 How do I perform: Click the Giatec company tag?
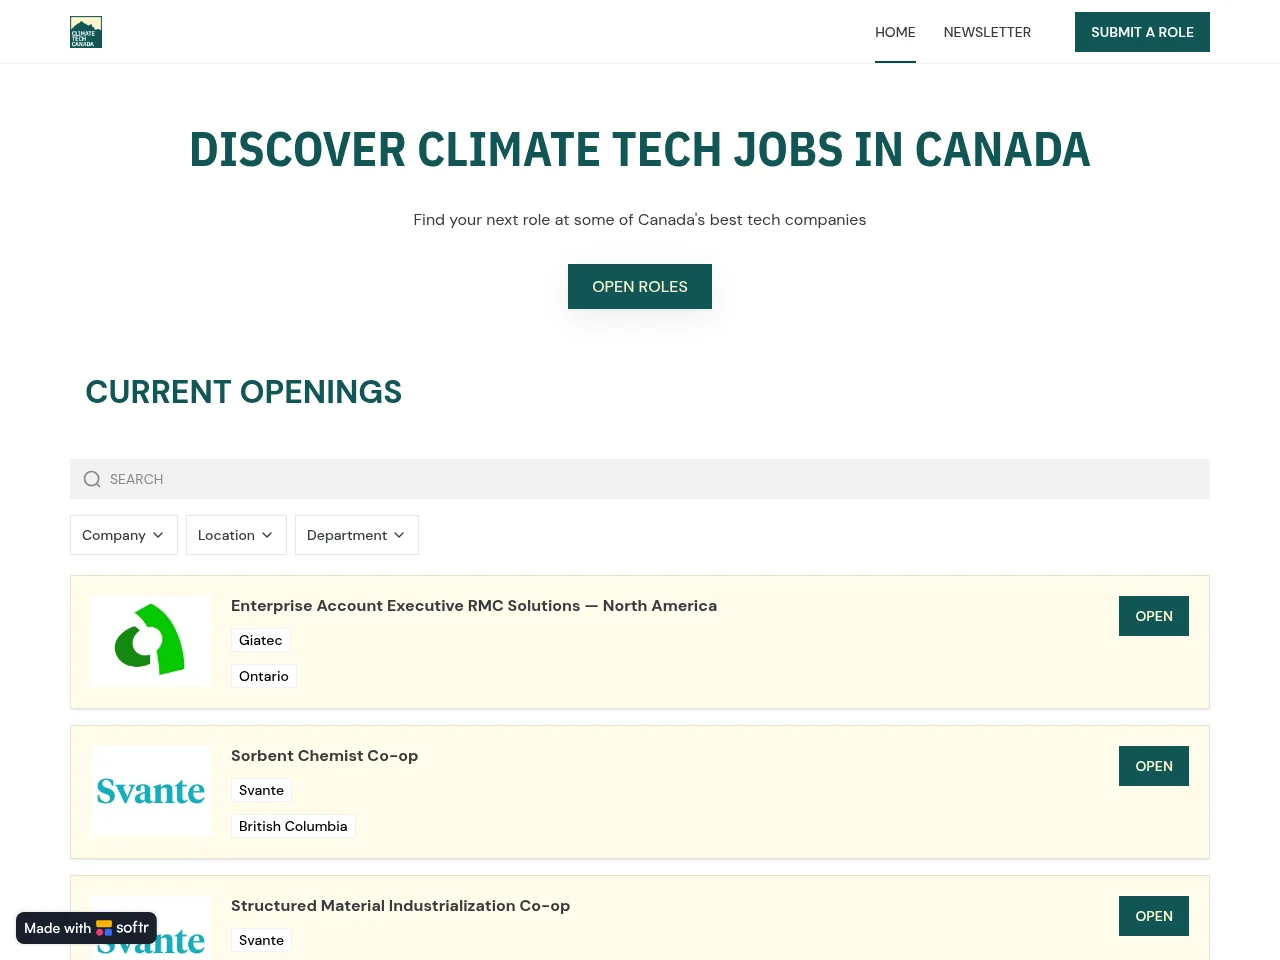tap(261, 640)
